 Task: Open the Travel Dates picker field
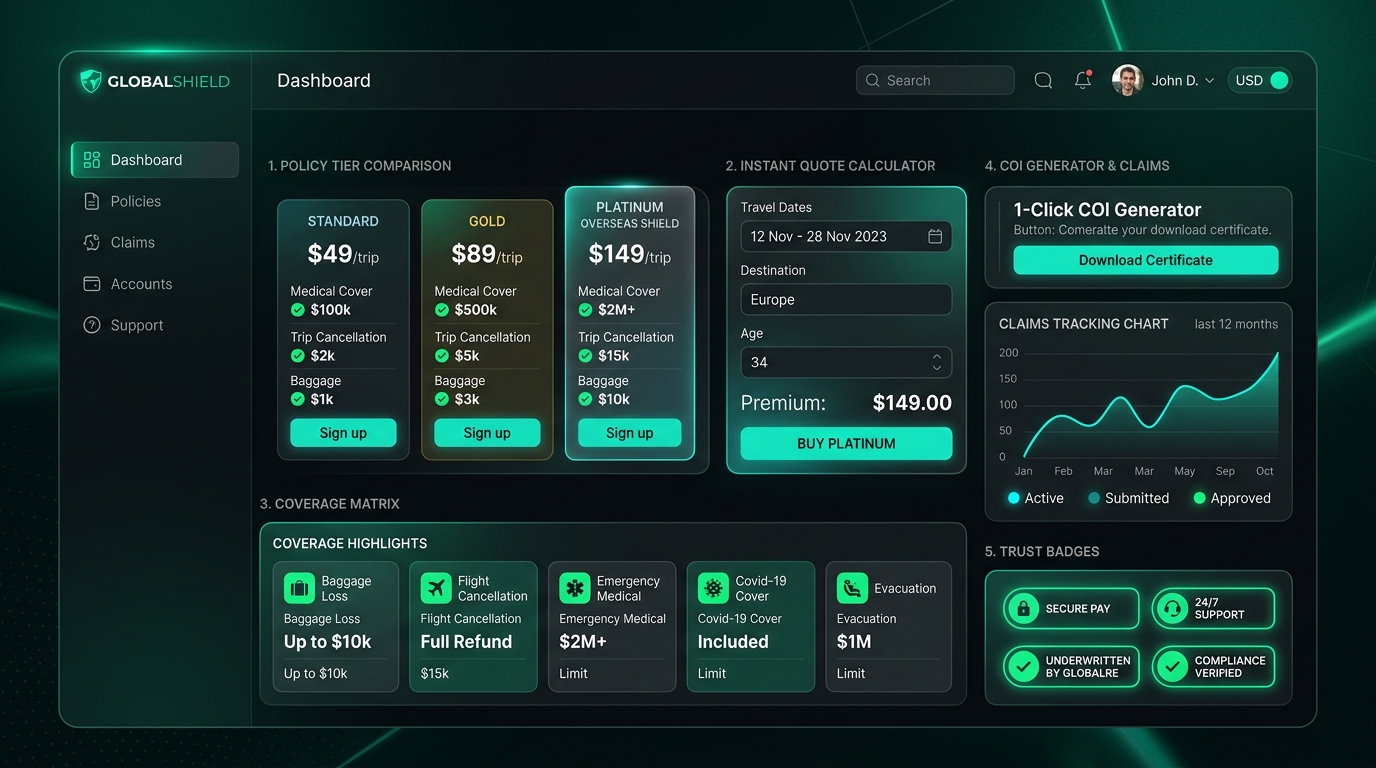pyautogui.click(x=846, y=236)
